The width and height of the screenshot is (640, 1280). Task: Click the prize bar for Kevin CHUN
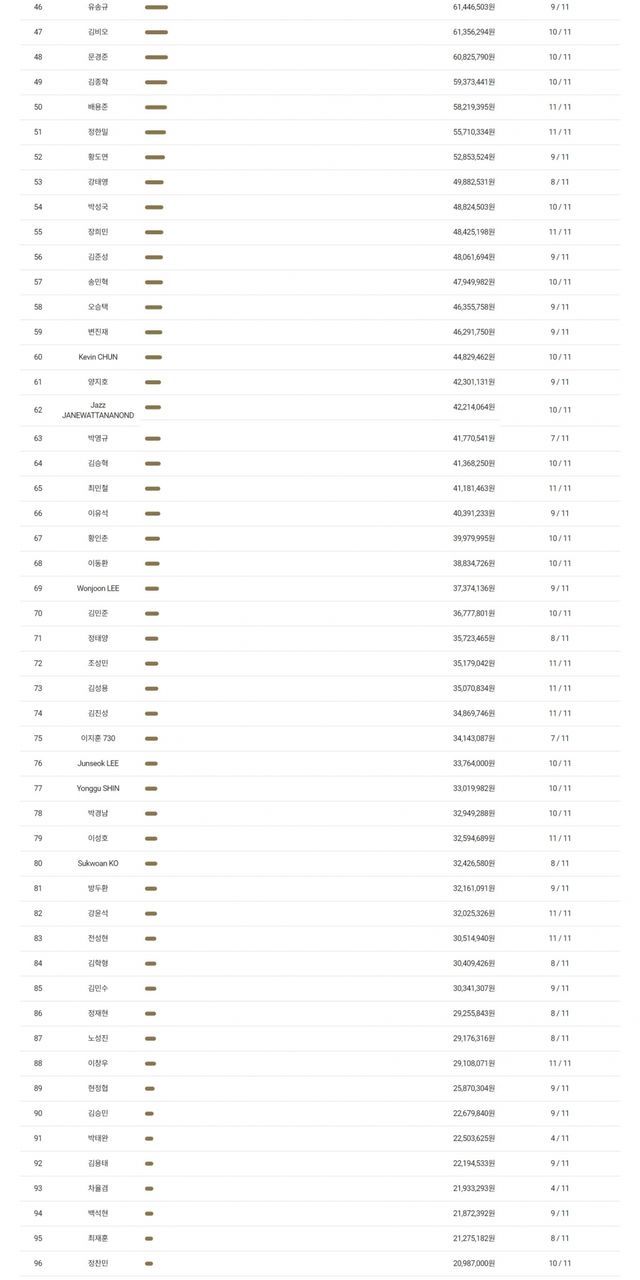click(153, 357)
